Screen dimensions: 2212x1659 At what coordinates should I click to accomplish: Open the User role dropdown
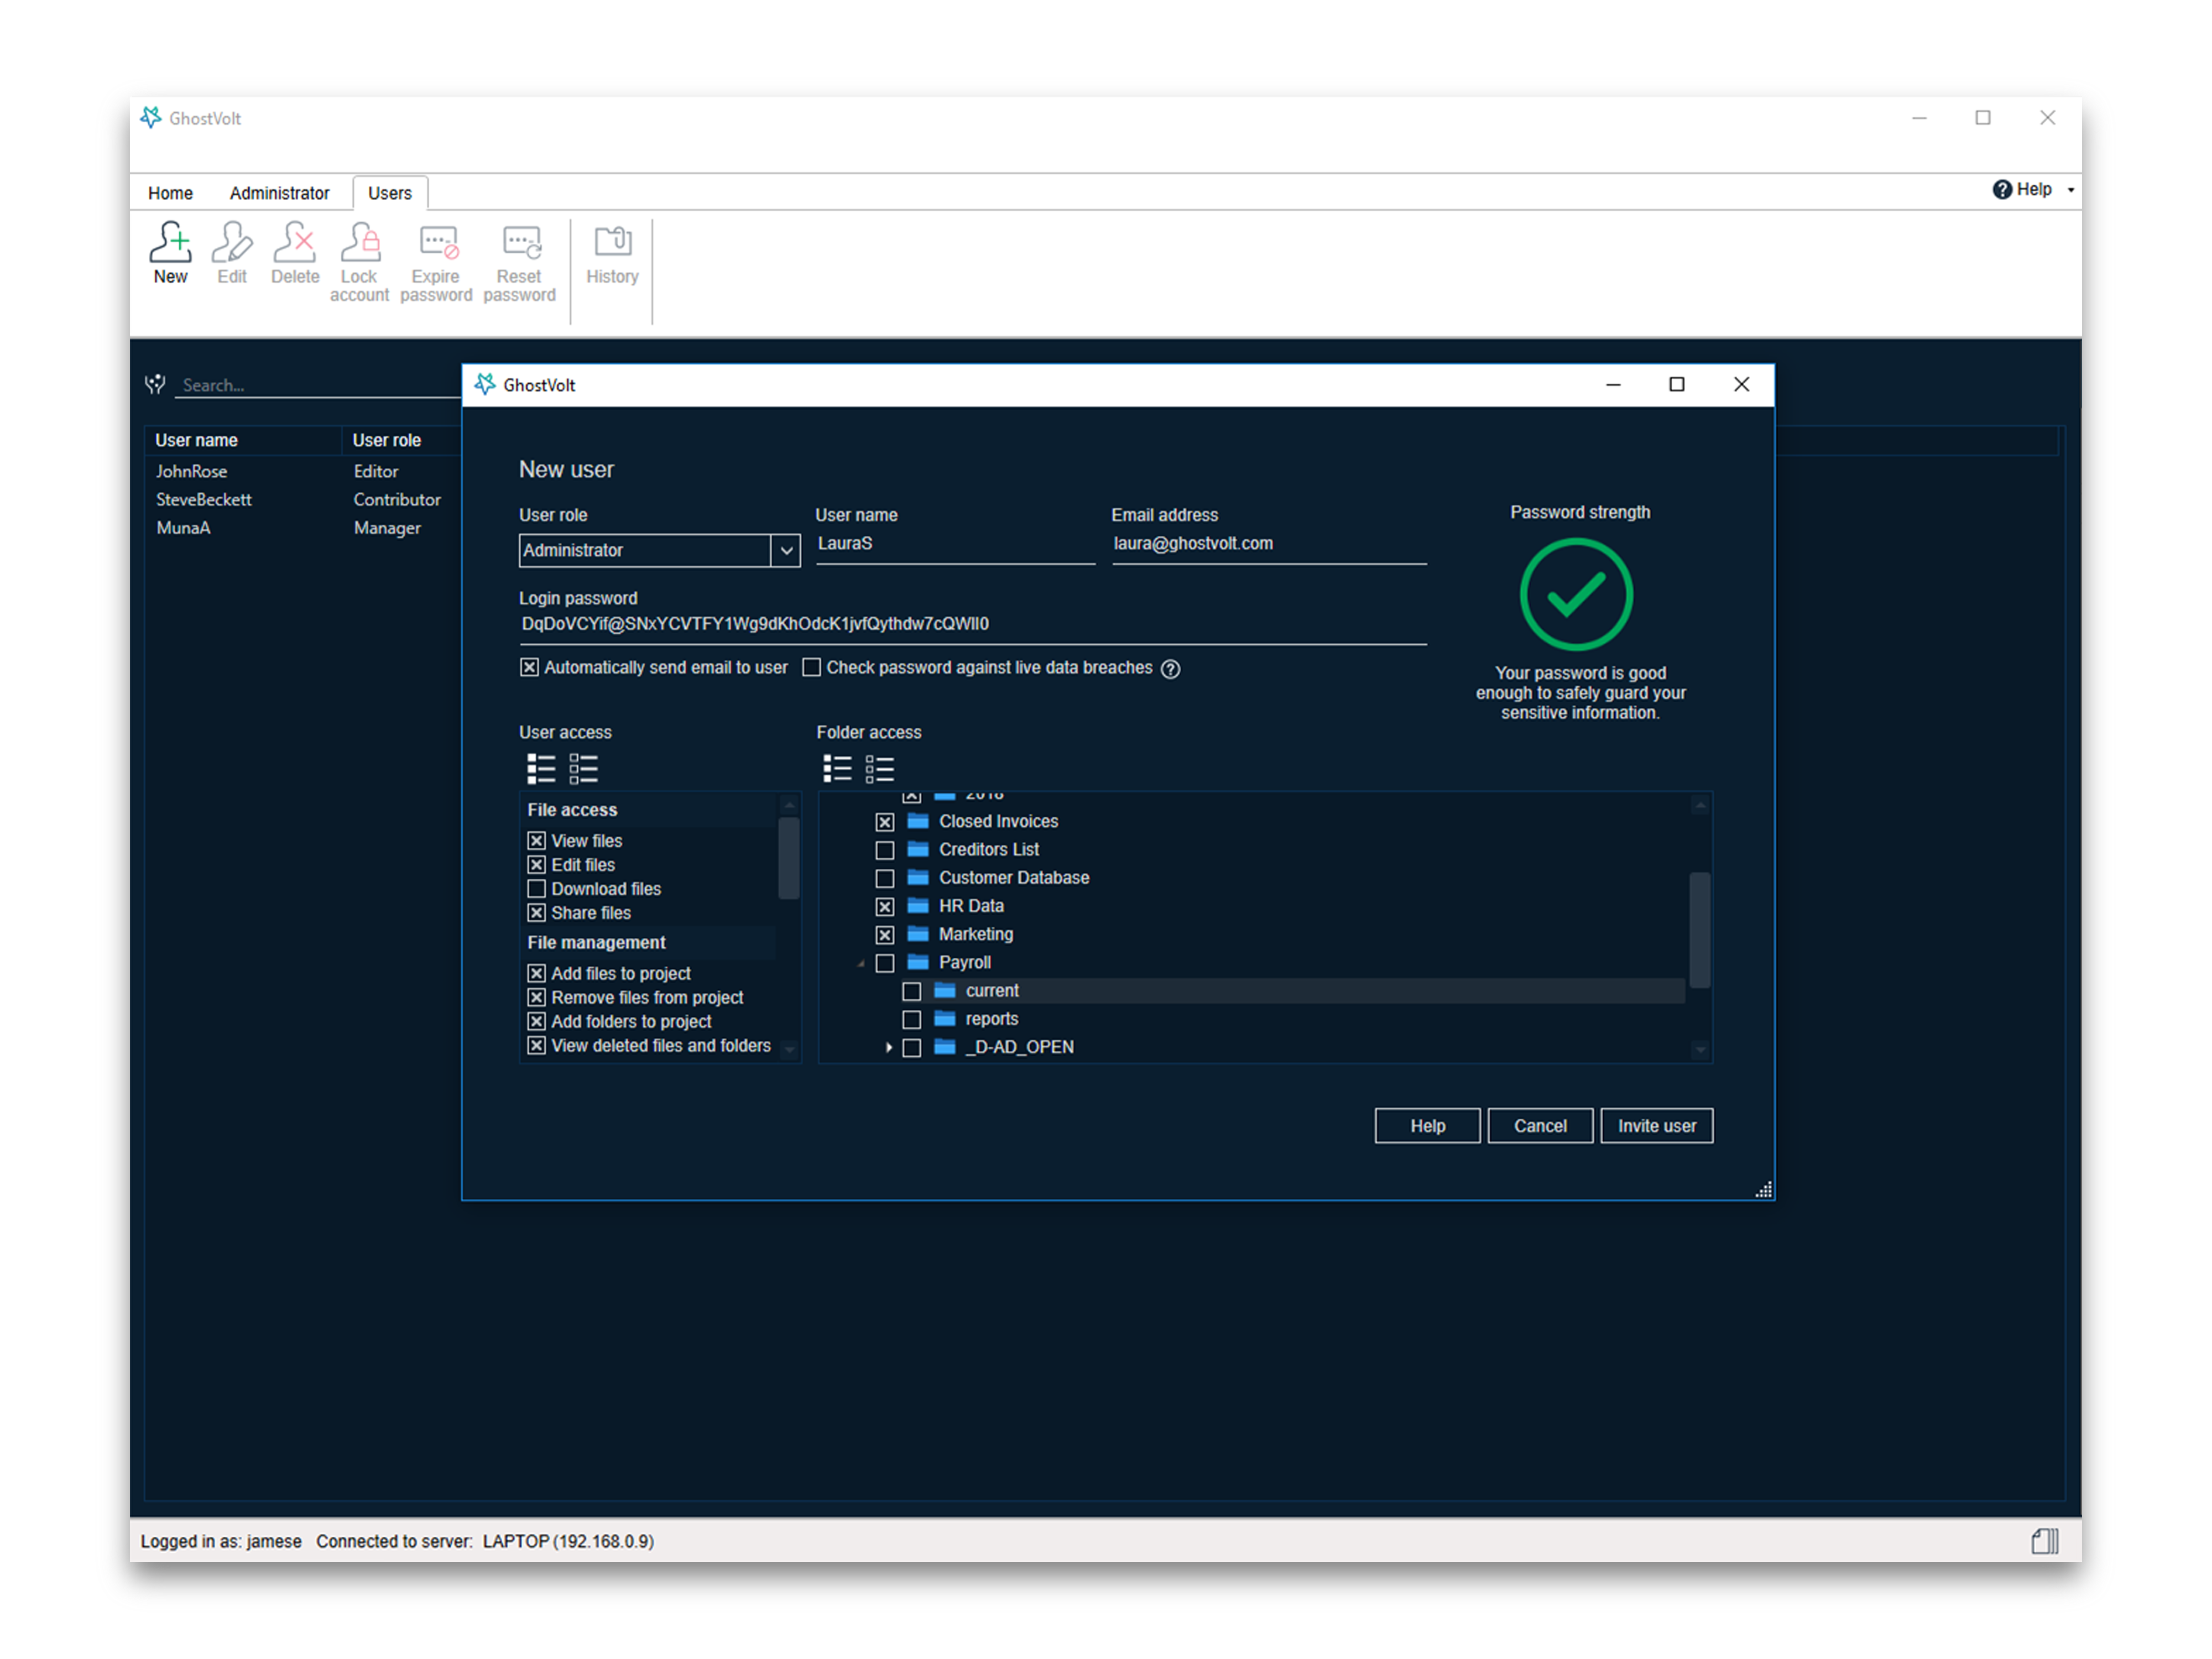(x=786, y=551)
